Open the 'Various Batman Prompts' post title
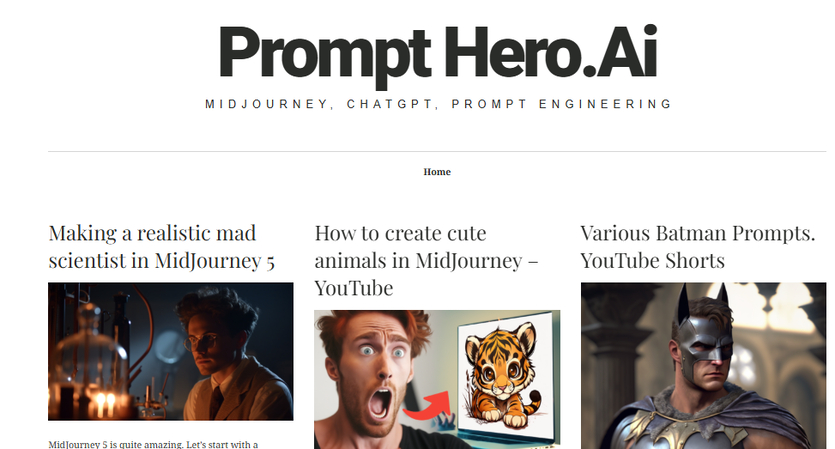Viewport: 835px width, 449px height. [698, 247]
